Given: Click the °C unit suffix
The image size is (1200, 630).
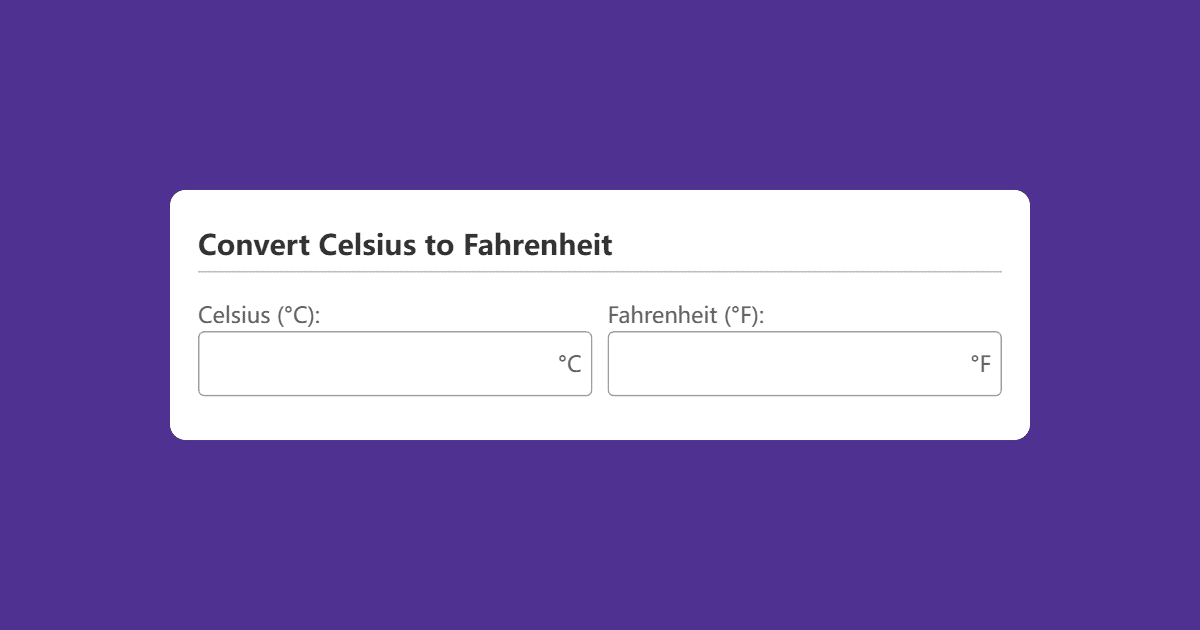Looking at the screenshot, I should tap(570, 363).
